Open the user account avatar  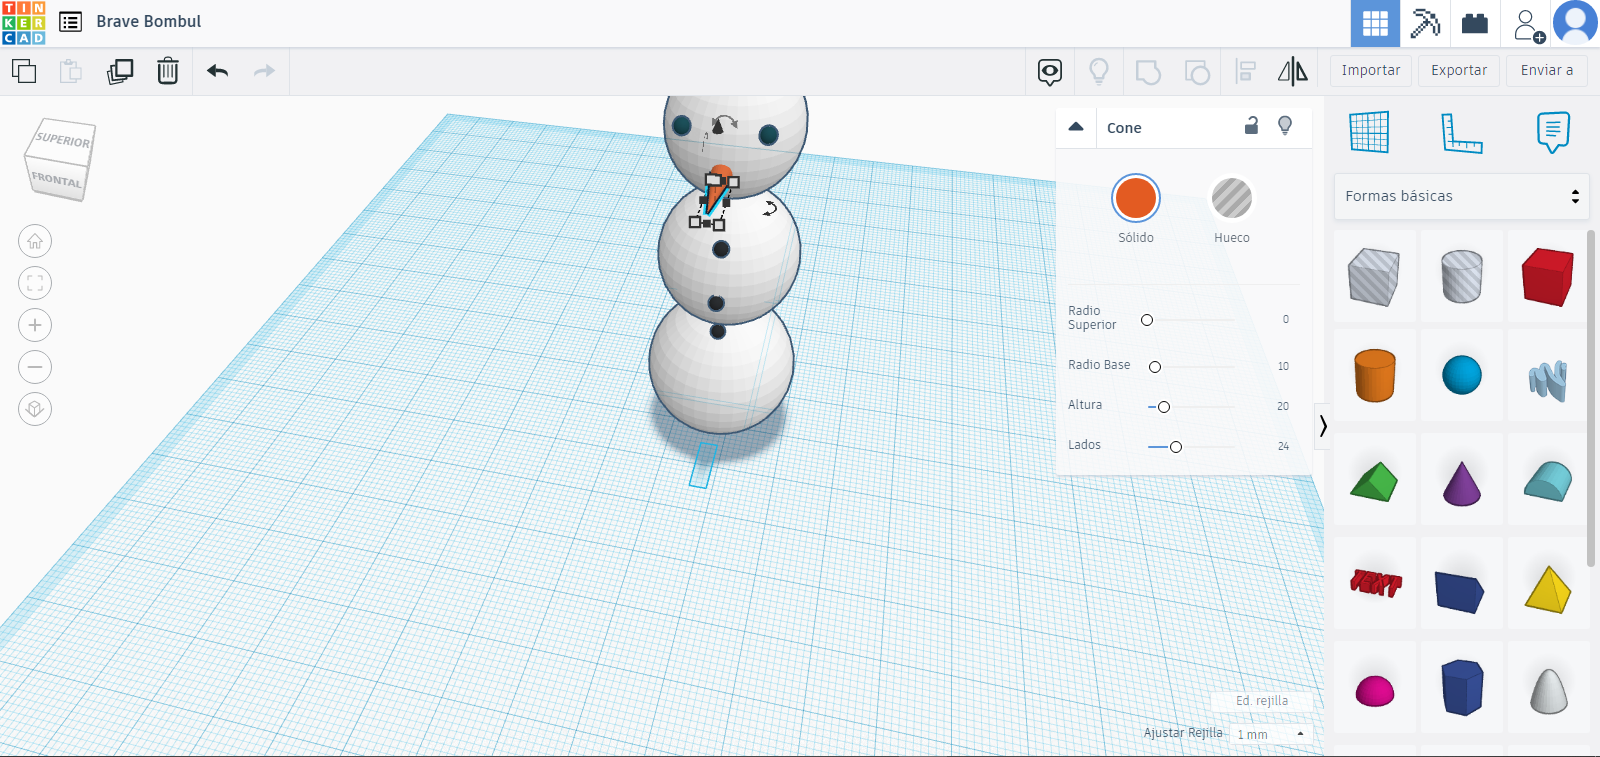[x=1576, y=23]
